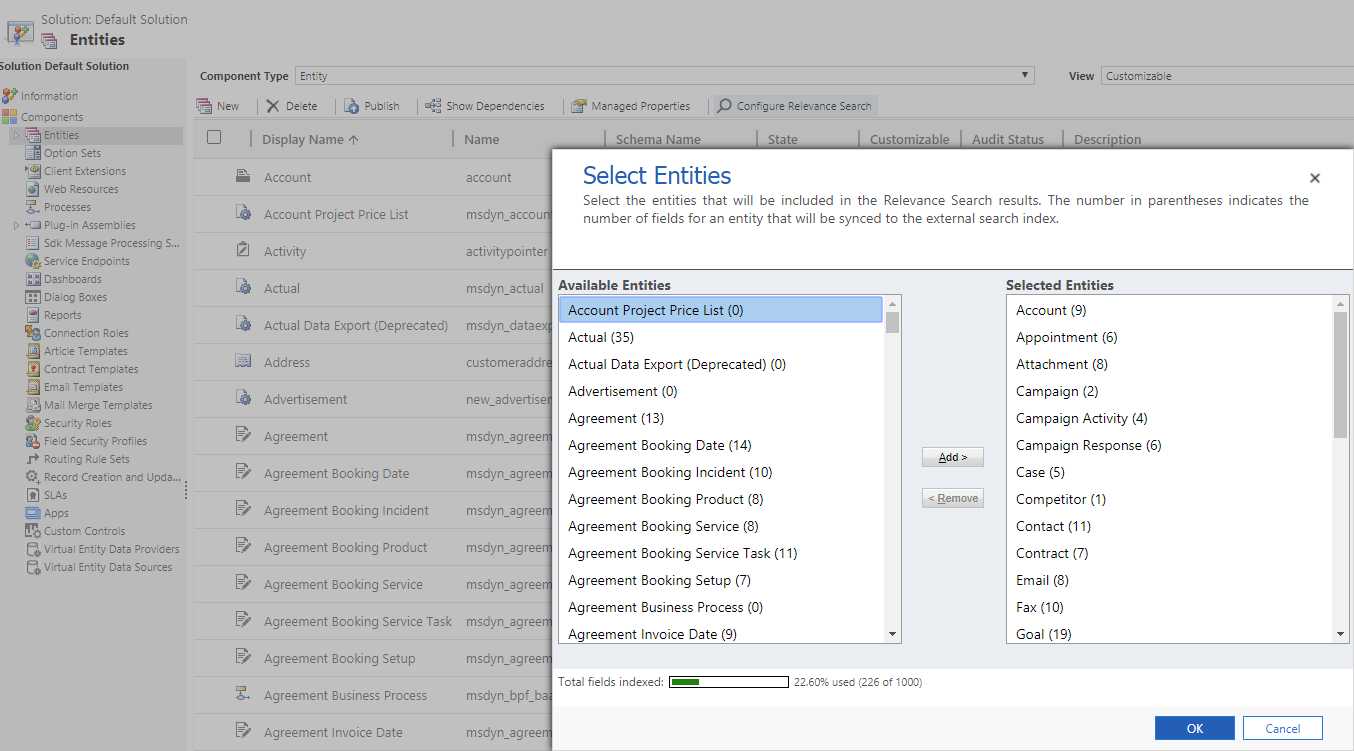This screenshot has width=1354, height=751.
Task: Click OK in Select Entities dialog
Action: (x=1195, y=728)
